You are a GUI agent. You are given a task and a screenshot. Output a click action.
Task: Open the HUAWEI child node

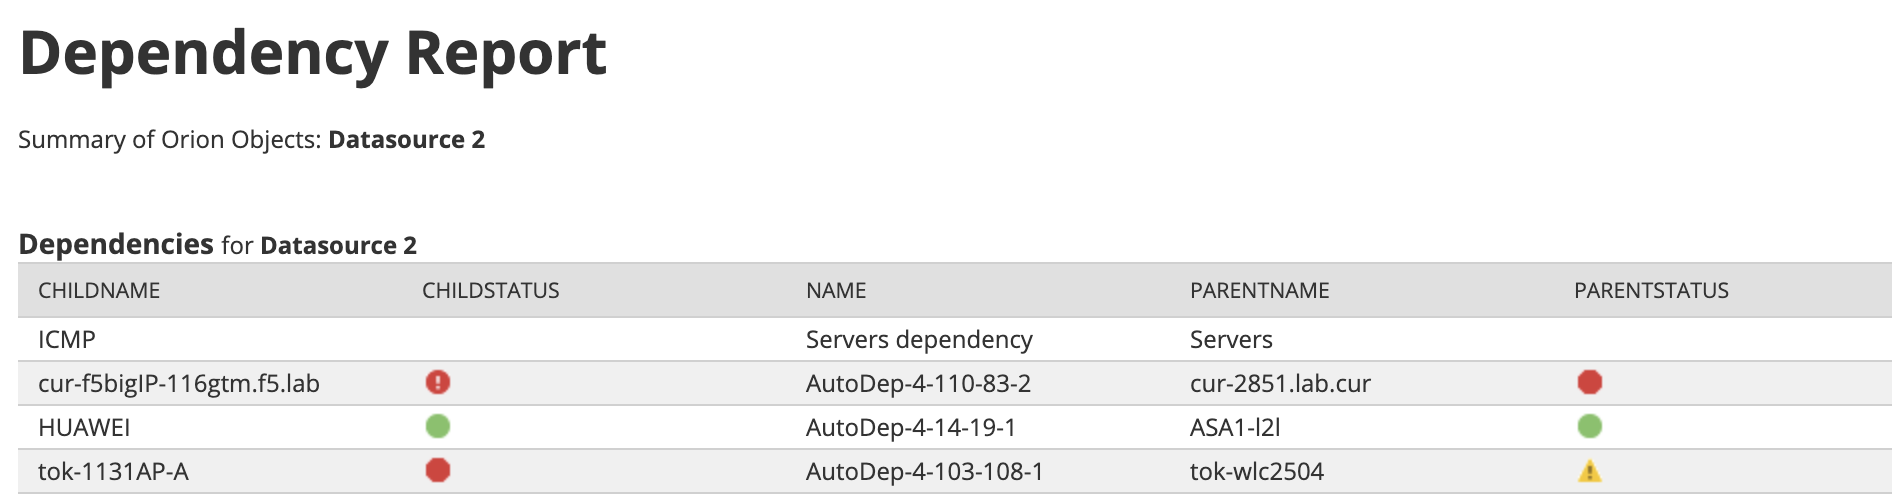pos(84,428)
